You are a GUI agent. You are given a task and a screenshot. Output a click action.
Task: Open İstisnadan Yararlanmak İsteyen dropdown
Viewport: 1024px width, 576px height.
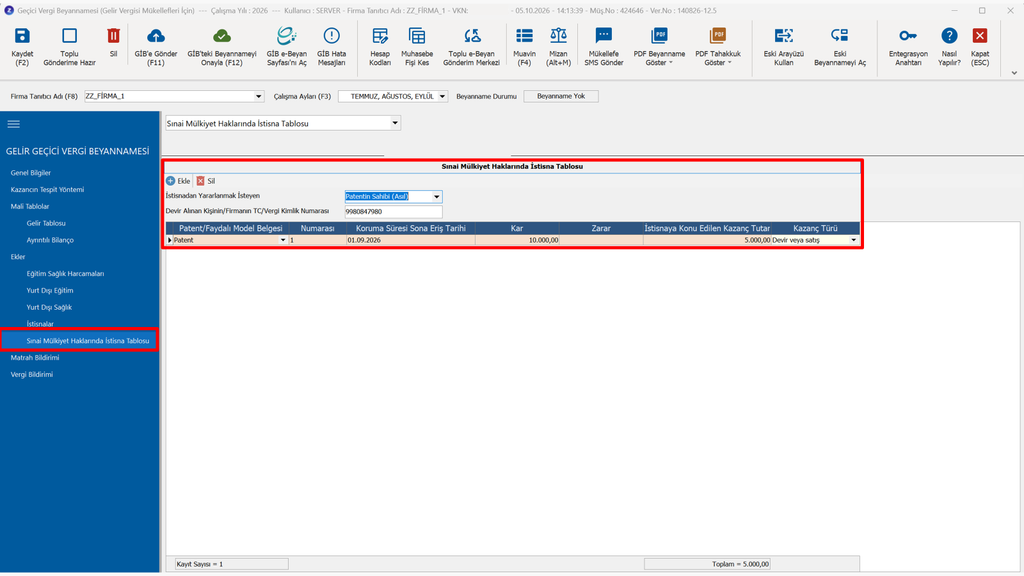click(437, 197)
